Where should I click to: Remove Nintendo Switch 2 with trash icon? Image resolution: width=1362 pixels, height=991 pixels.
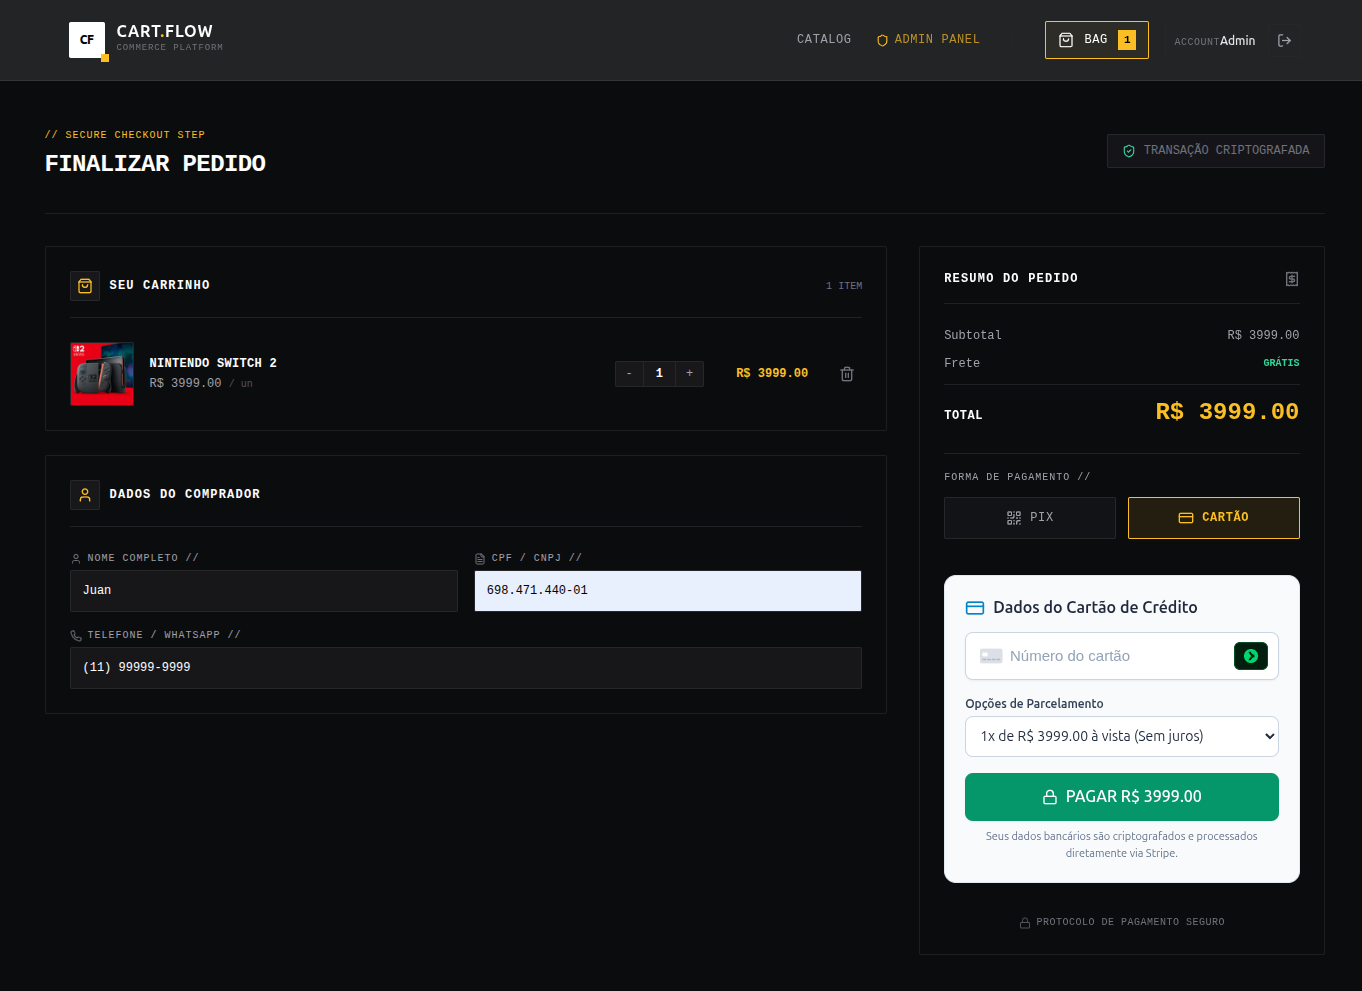point(847,374)
